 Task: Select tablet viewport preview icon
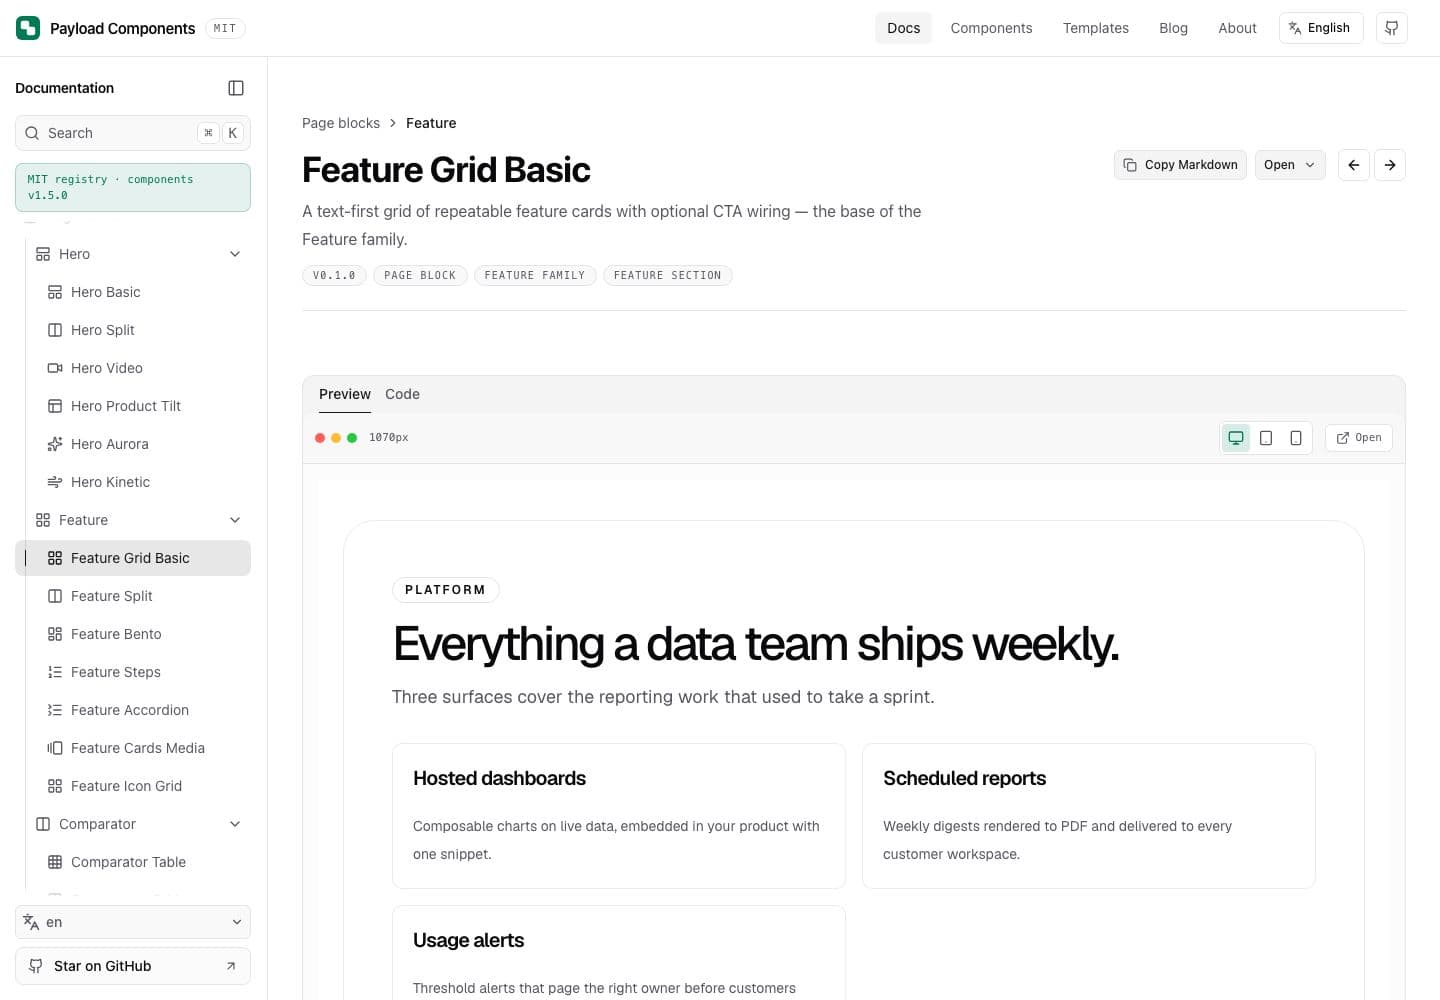point(1266,438)
